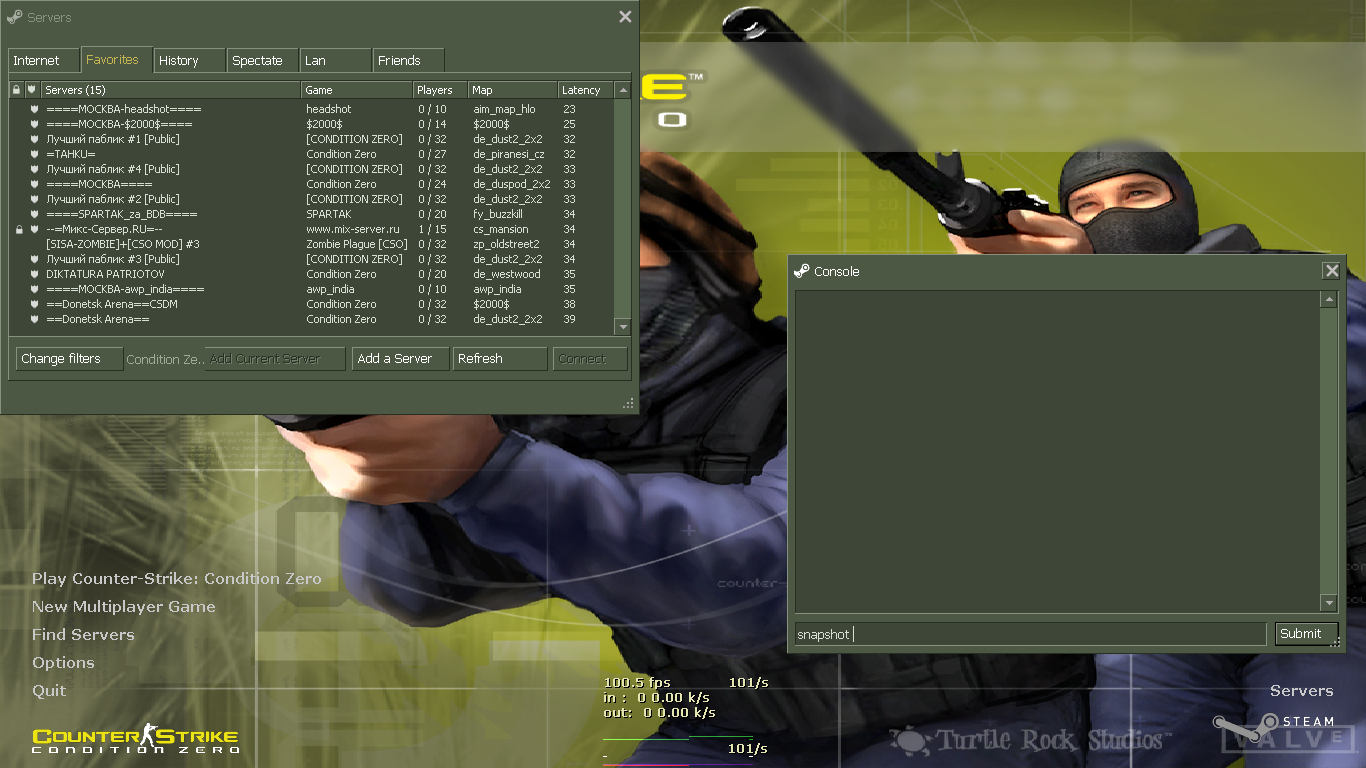Sort by Game column header

pos(357,90)
